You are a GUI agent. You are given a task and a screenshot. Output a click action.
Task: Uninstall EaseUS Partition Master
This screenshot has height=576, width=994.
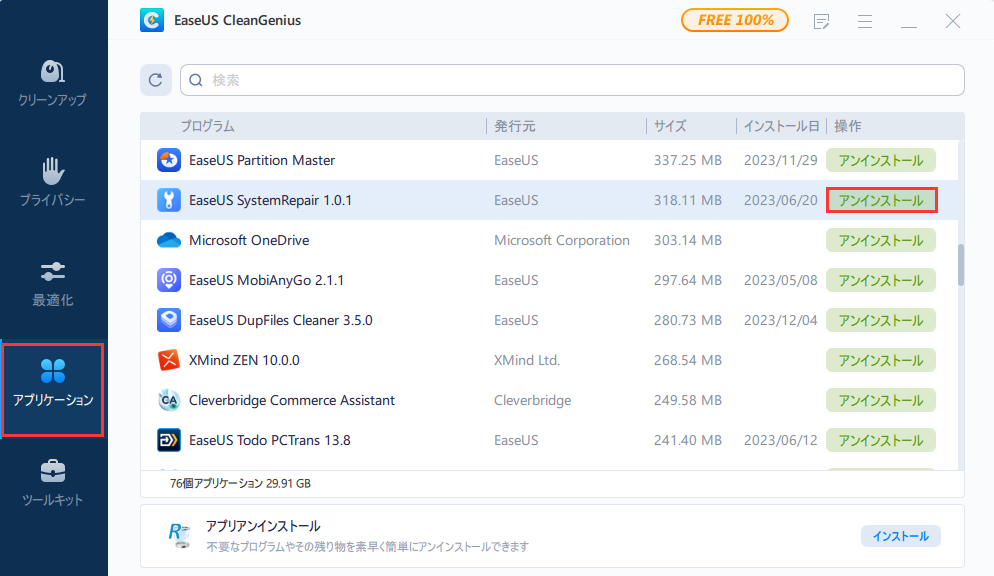point(880,160)
